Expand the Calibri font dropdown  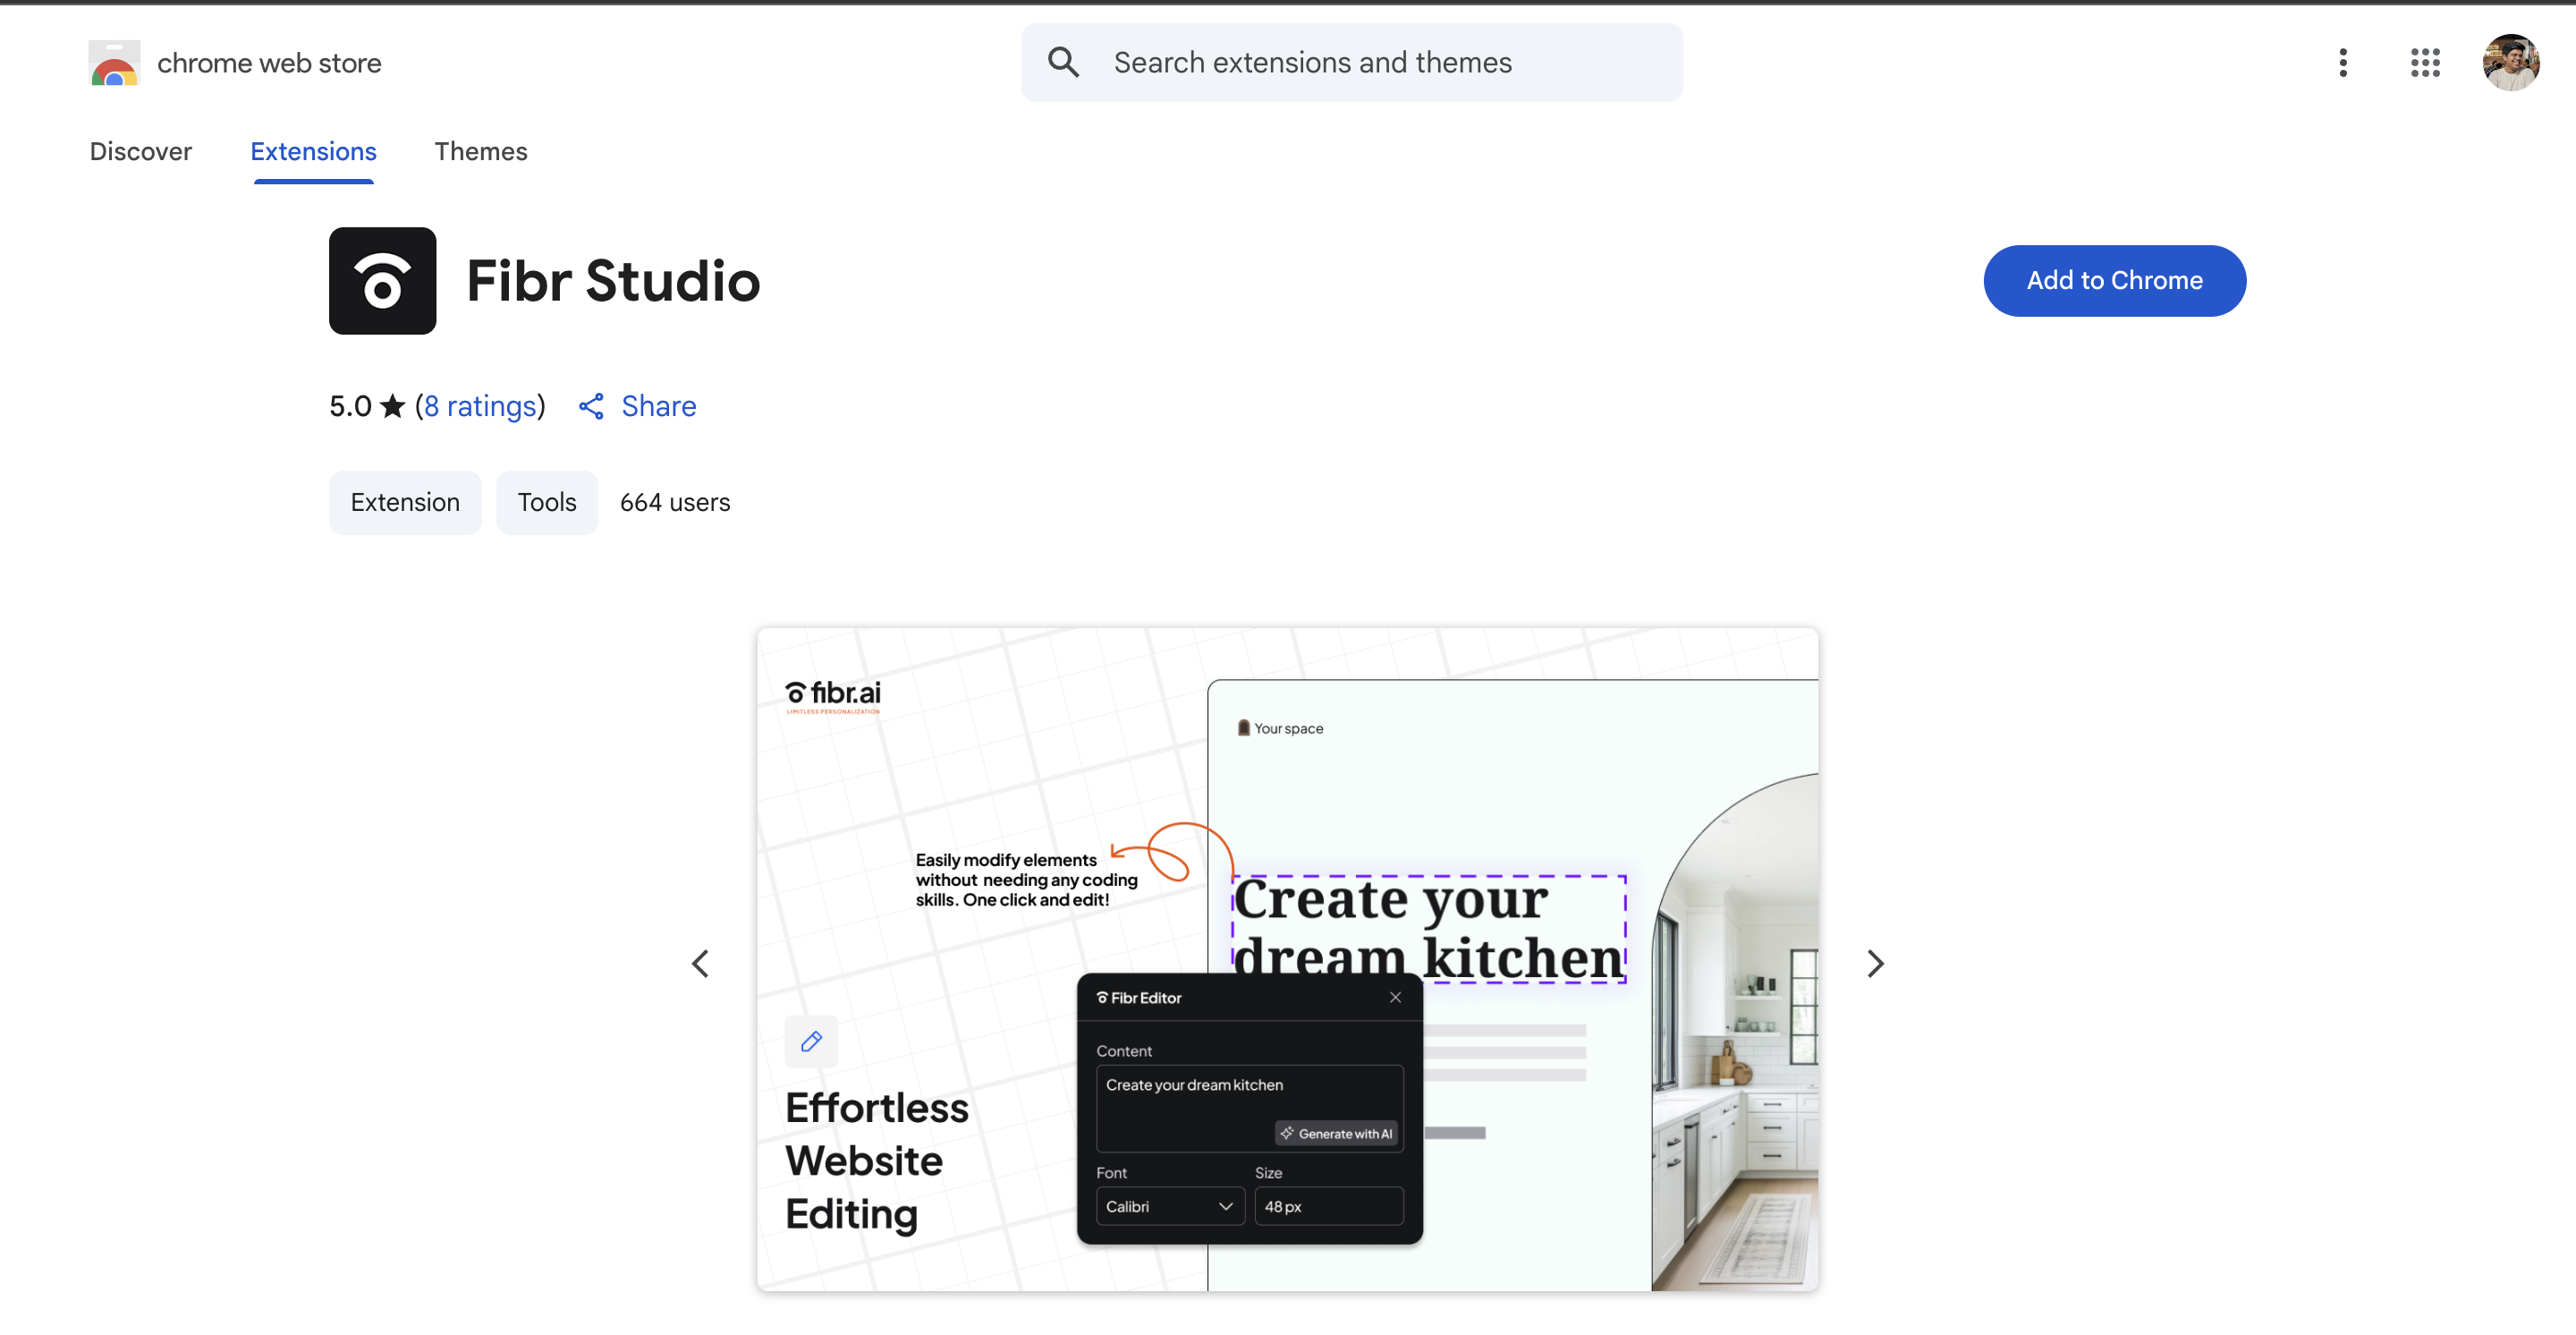pos(1170,1206)
